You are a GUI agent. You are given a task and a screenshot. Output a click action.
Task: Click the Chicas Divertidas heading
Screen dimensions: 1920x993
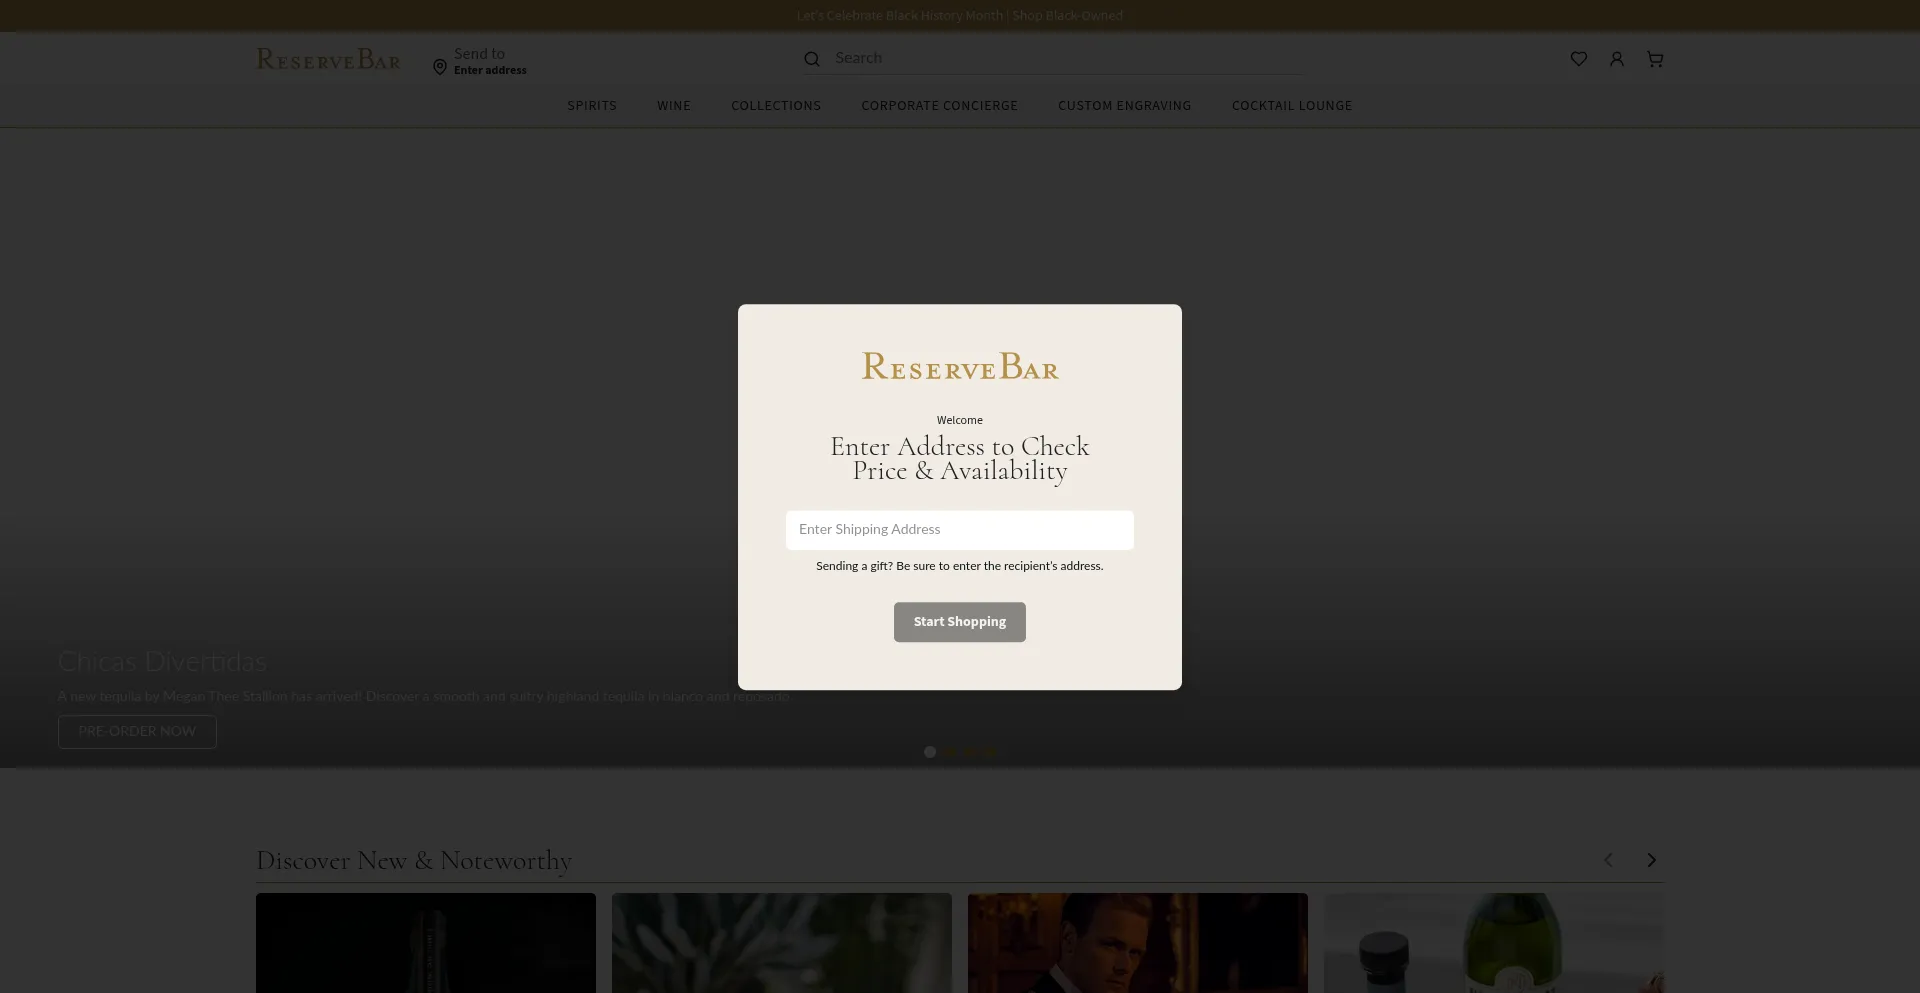point(162,662)
